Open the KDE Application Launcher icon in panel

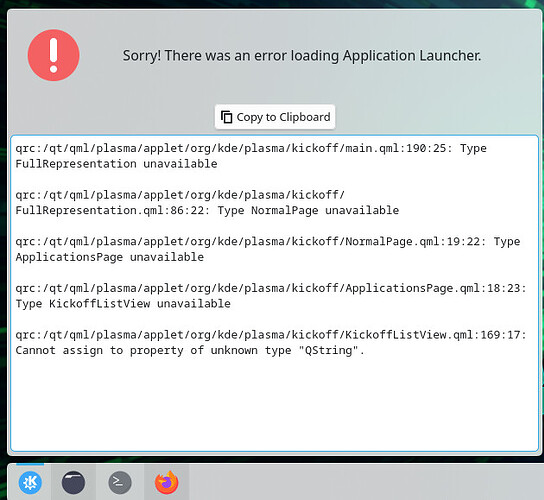click(30, 482)
